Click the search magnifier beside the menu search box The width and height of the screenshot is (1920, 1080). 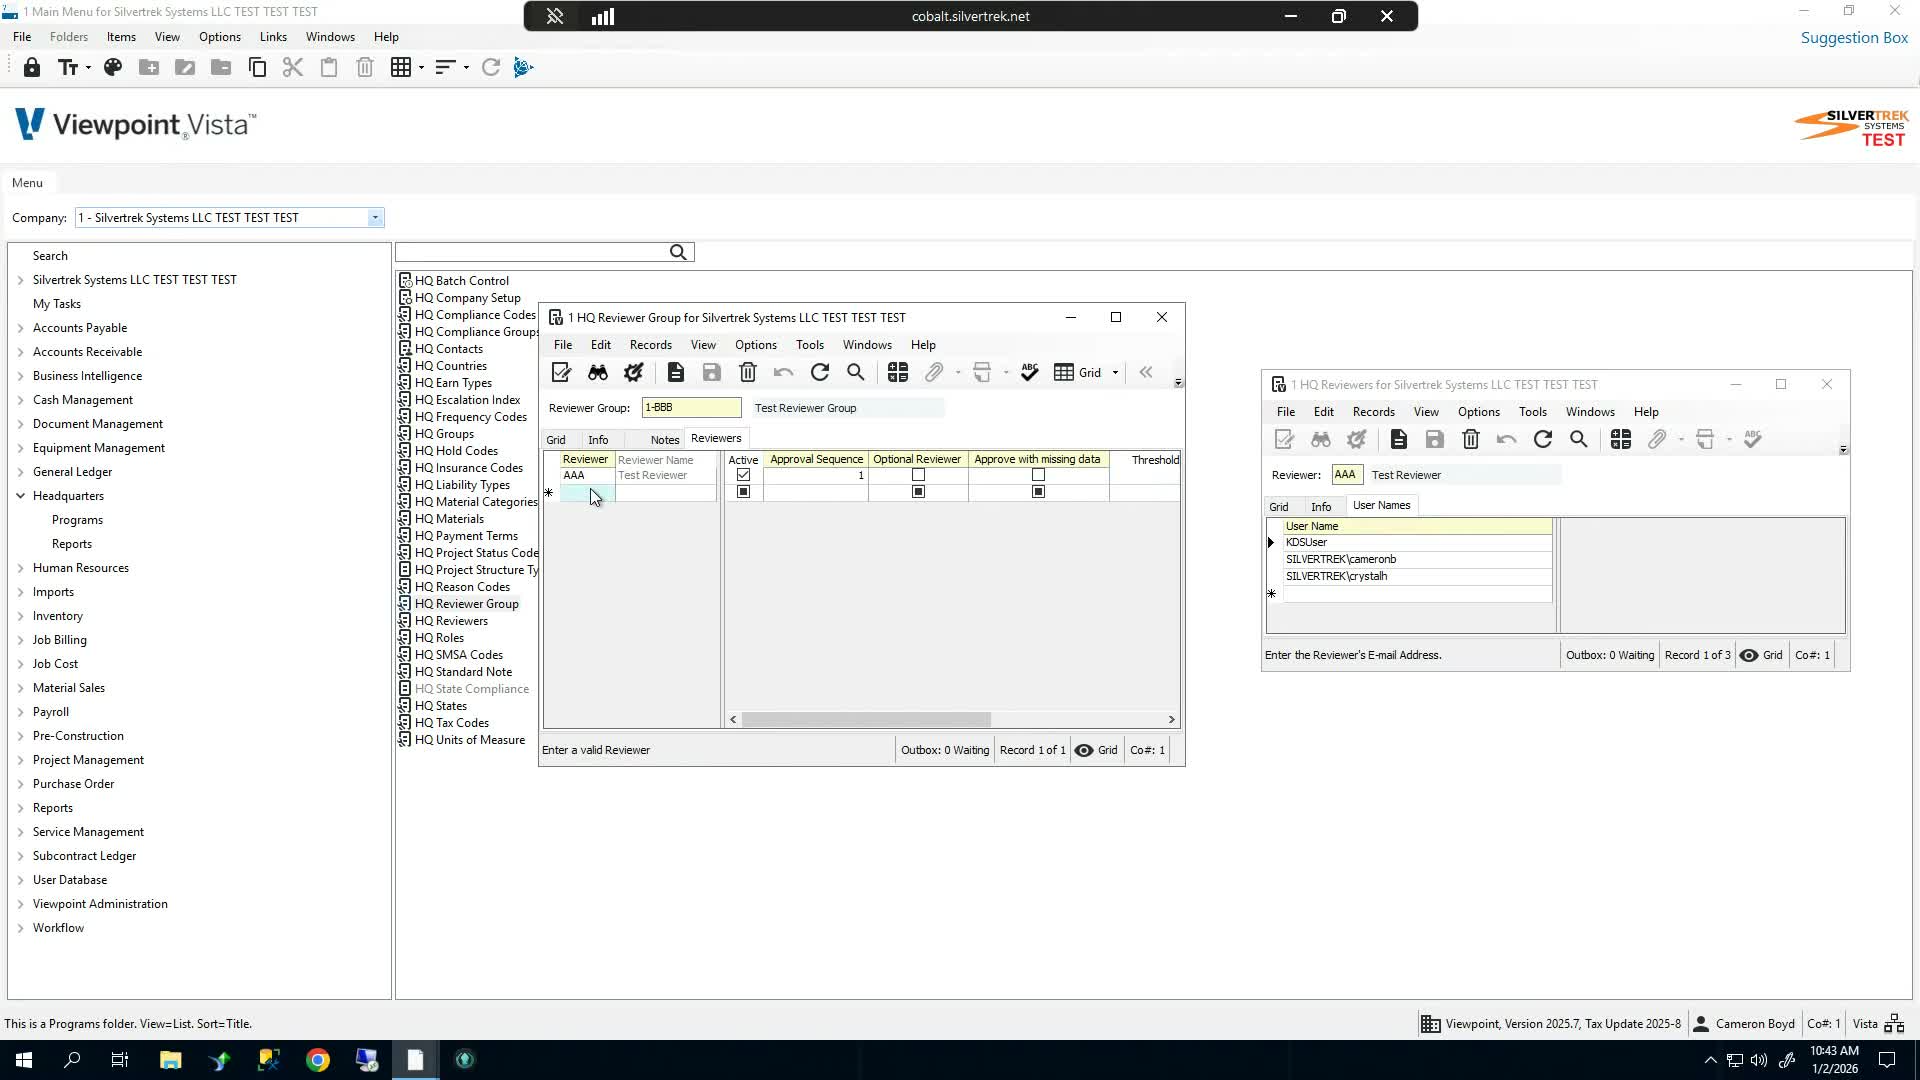[678, 253]
